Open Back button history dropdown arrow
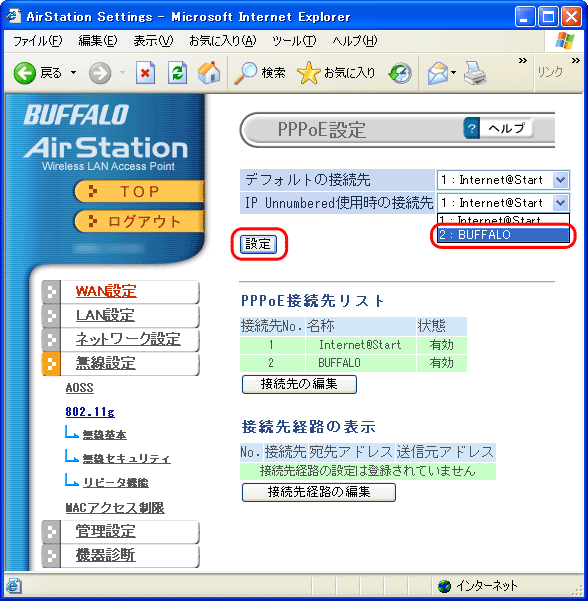Image resolution: width=588 pixels, height=601 pixels. click(73, 72)
